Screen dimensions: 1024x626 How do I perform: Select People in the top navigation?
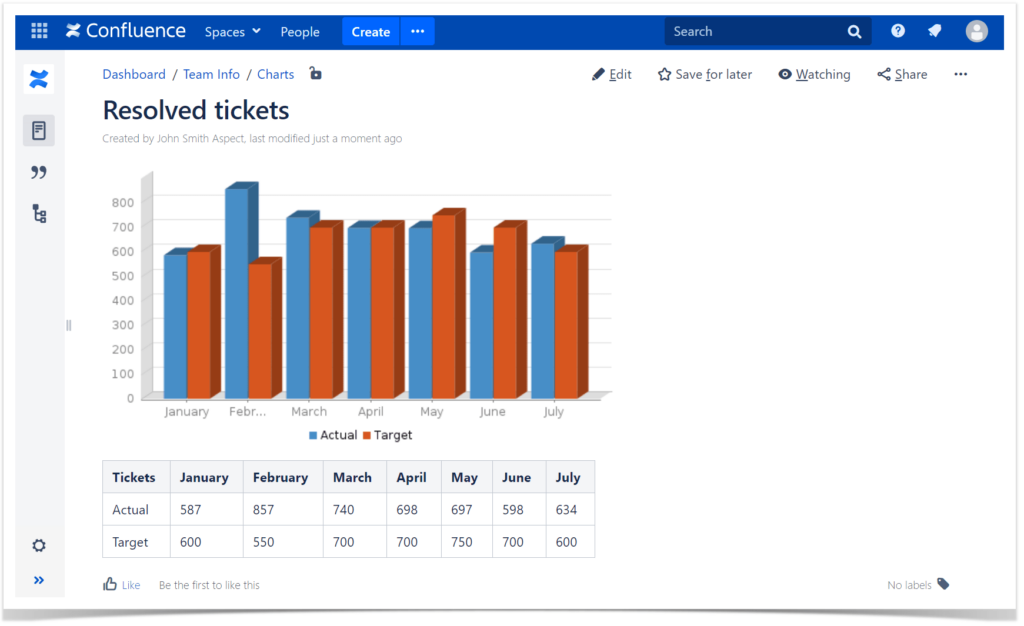(x=299, y=31)
